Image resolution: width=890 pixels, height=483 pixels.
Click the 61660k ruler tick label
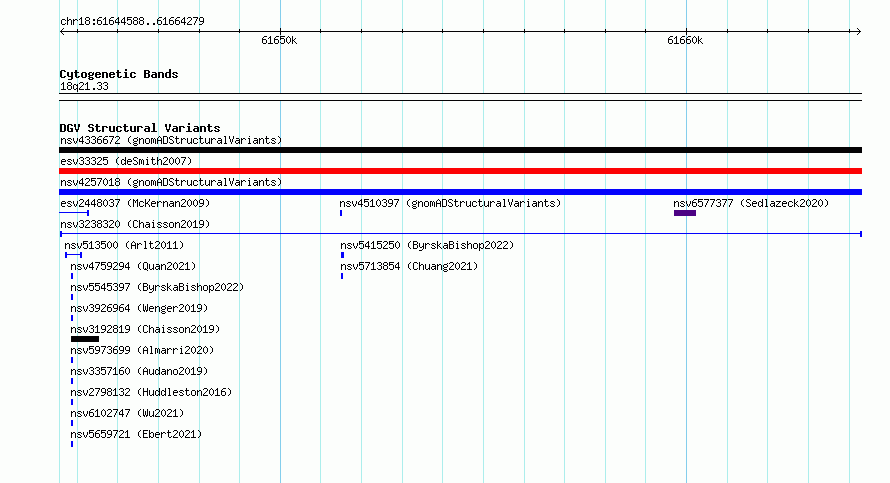685,40
